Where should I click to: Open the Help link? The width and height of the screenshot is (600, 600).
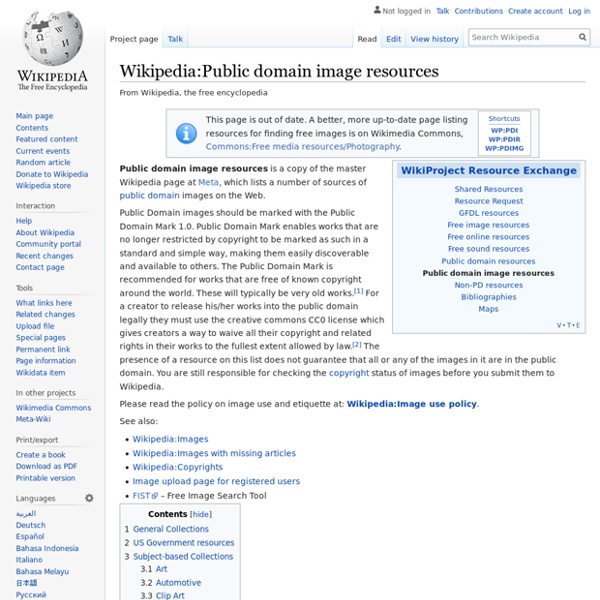point(24,221)
